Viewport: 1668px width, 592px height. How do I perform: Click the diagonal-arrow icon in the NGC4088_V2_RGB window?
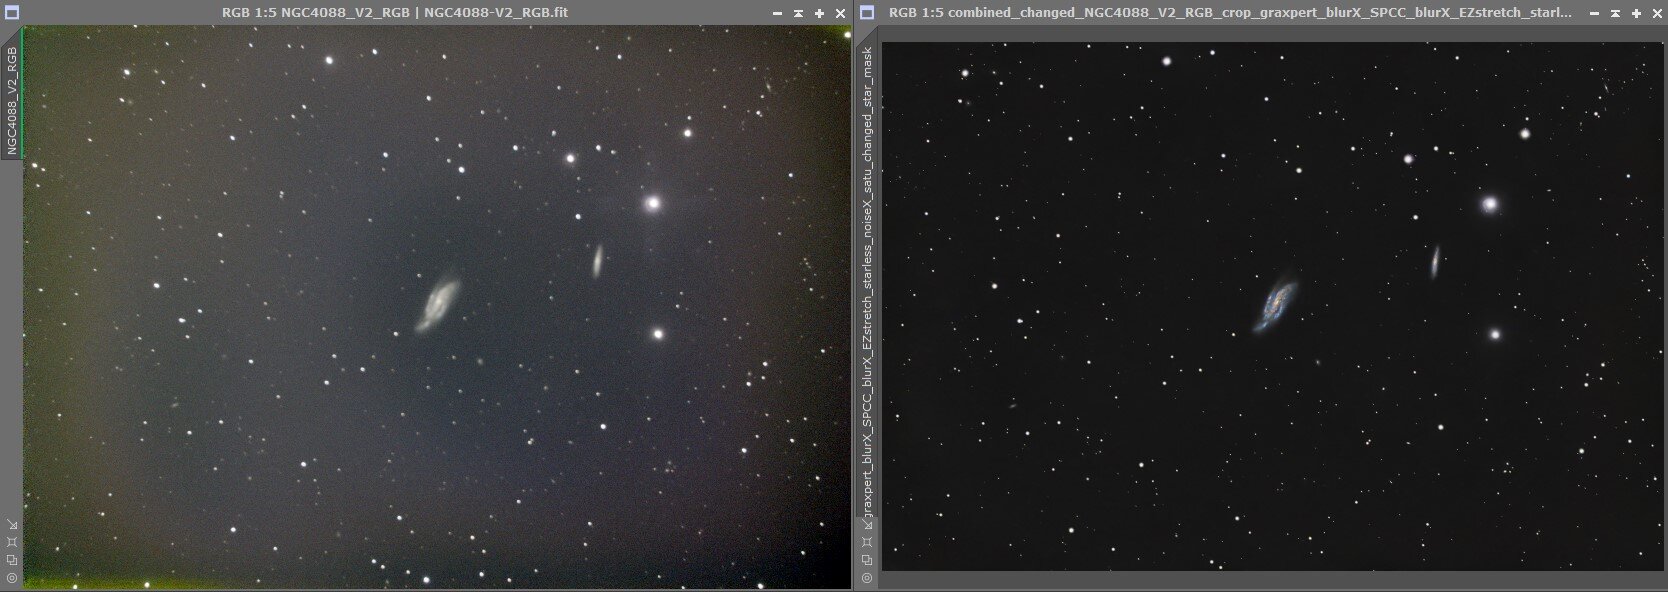[11, 525]
